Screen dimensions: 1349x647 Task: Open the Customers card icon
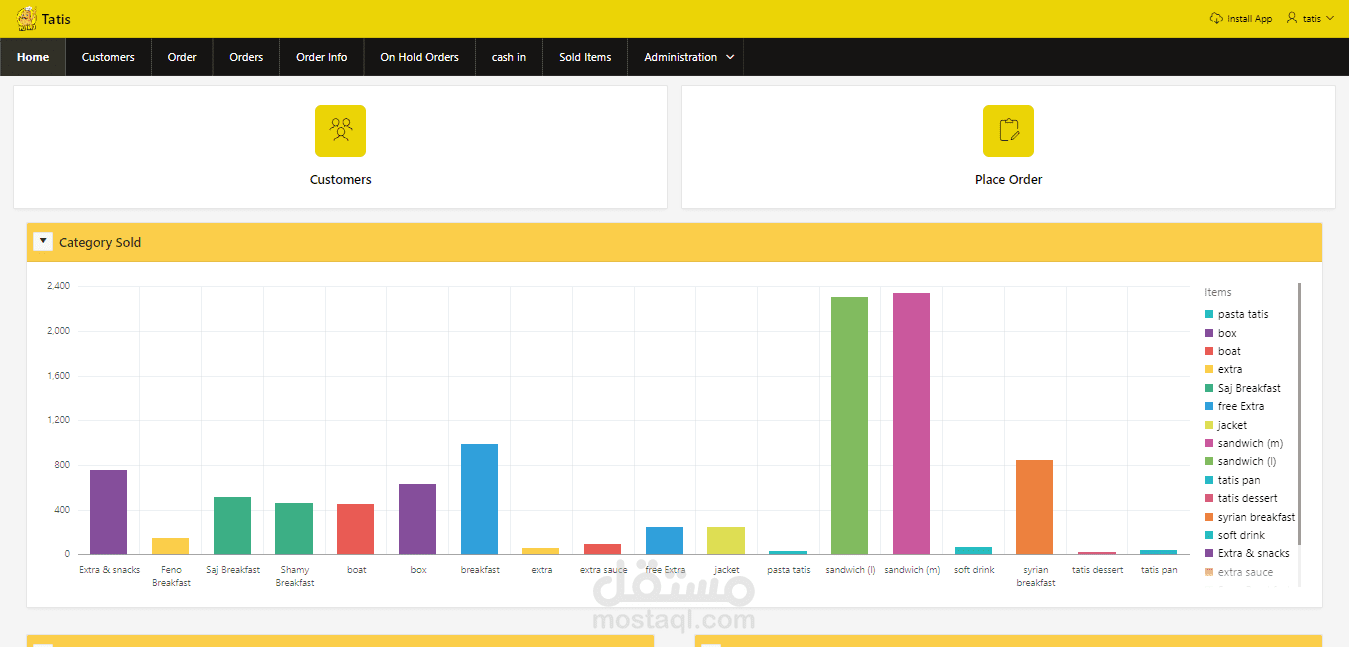point(340,131)
